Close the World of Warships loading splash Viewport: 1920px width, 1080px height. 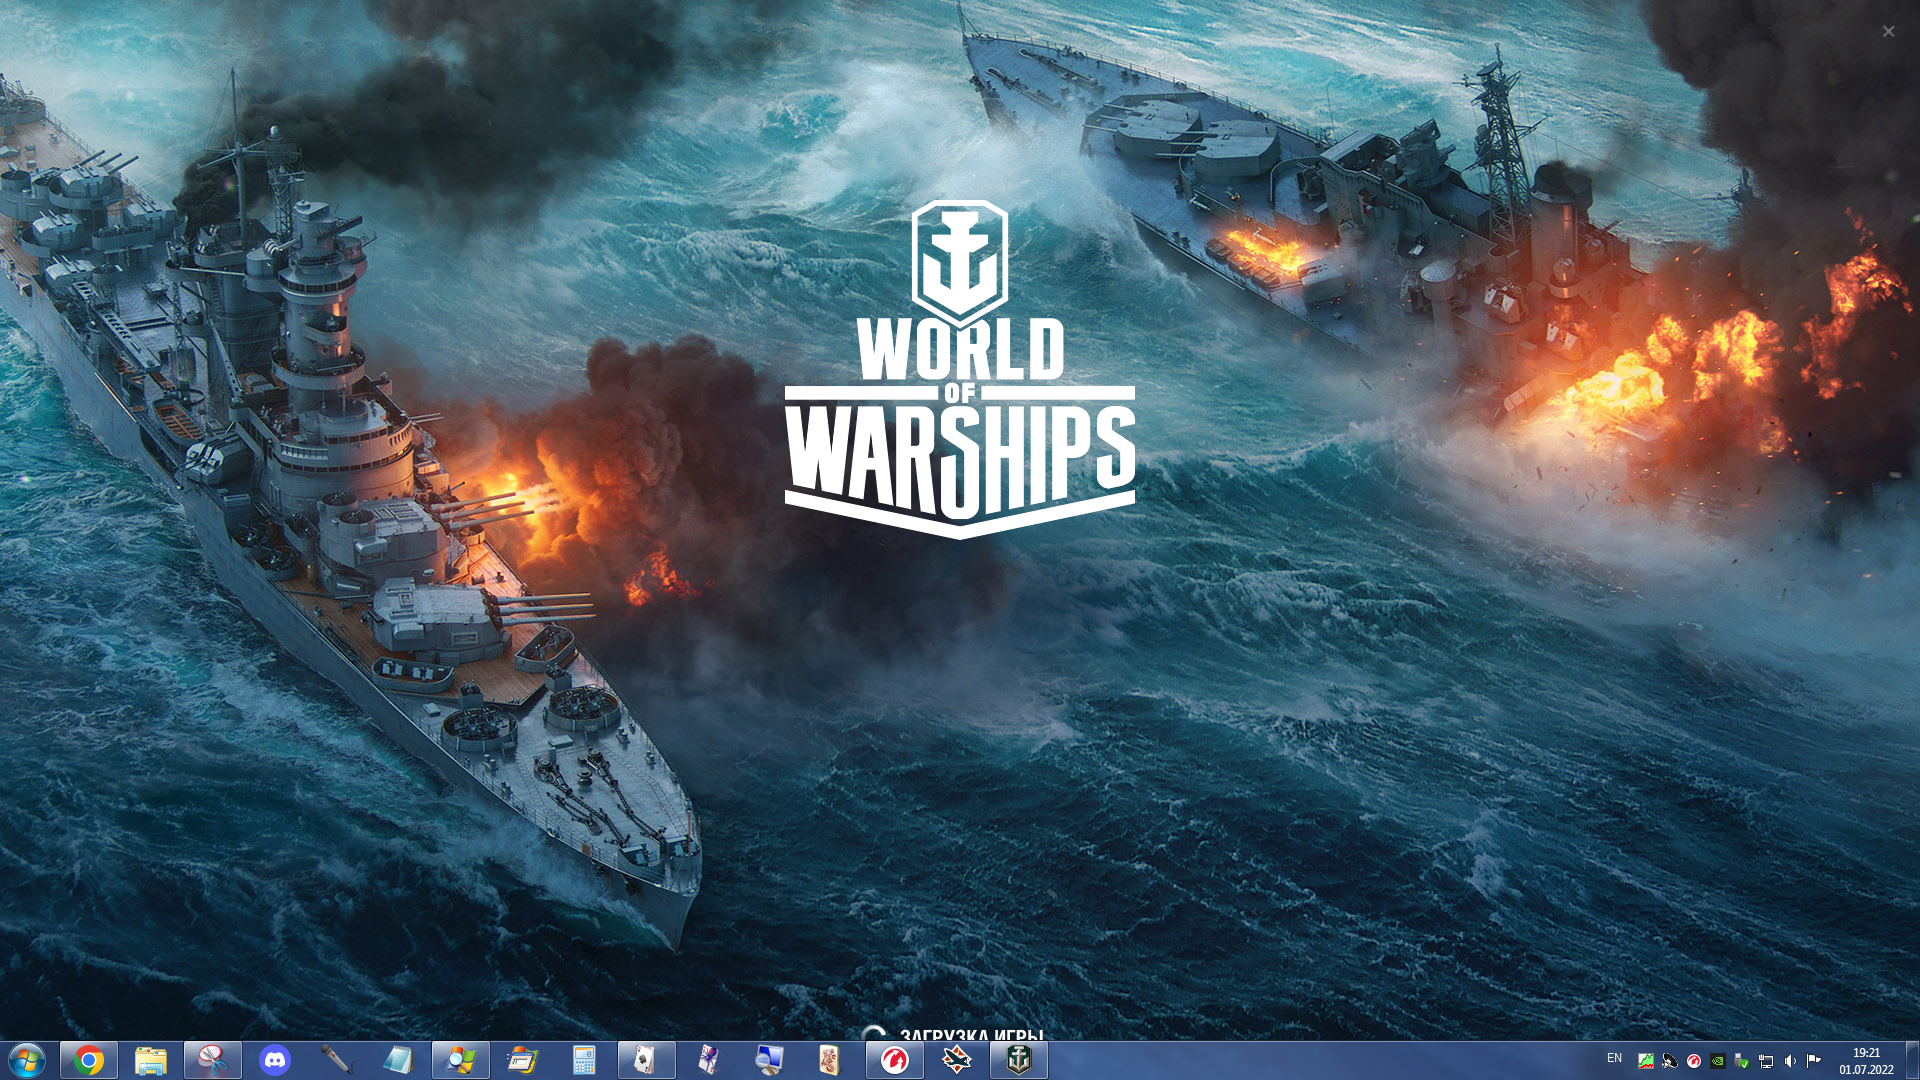[x=1888, y=31]
